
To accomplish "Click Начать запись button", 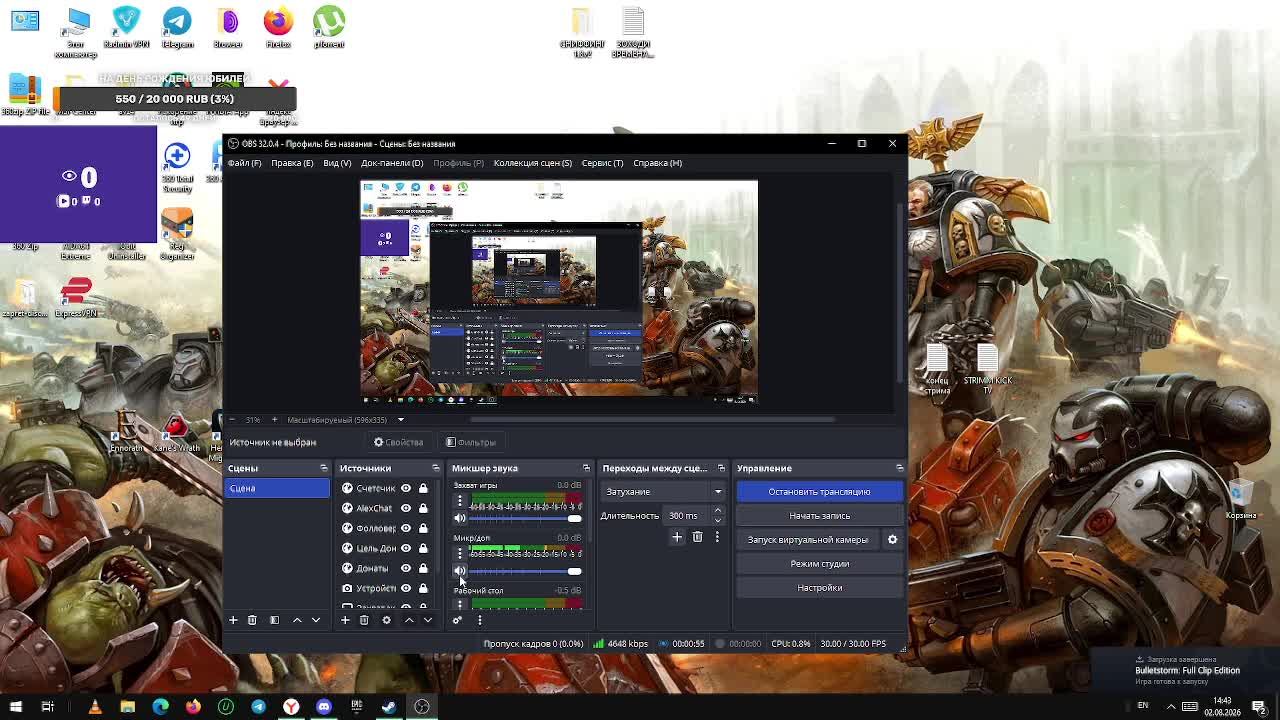I will pos(820,516).
